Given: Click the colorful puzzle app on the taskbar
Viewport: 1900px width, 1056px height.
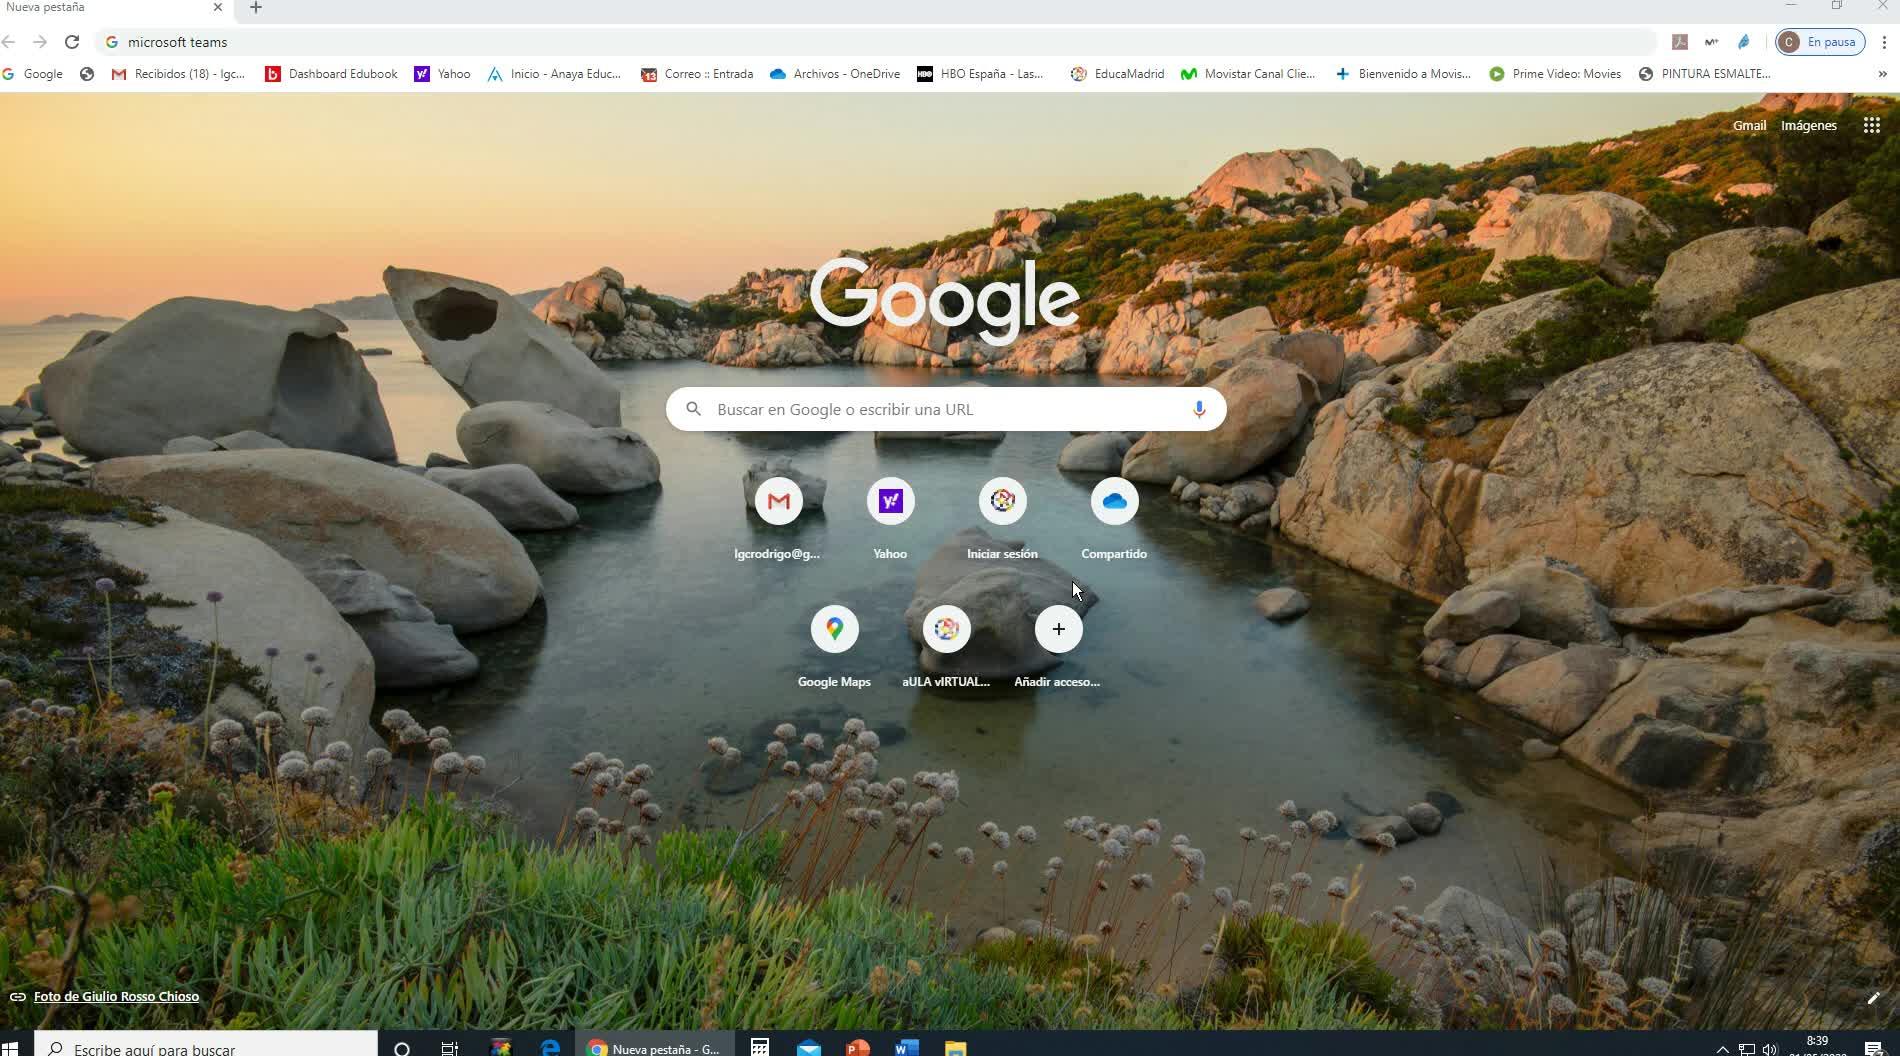Looking at the screenshot, I should point(501,1048).
